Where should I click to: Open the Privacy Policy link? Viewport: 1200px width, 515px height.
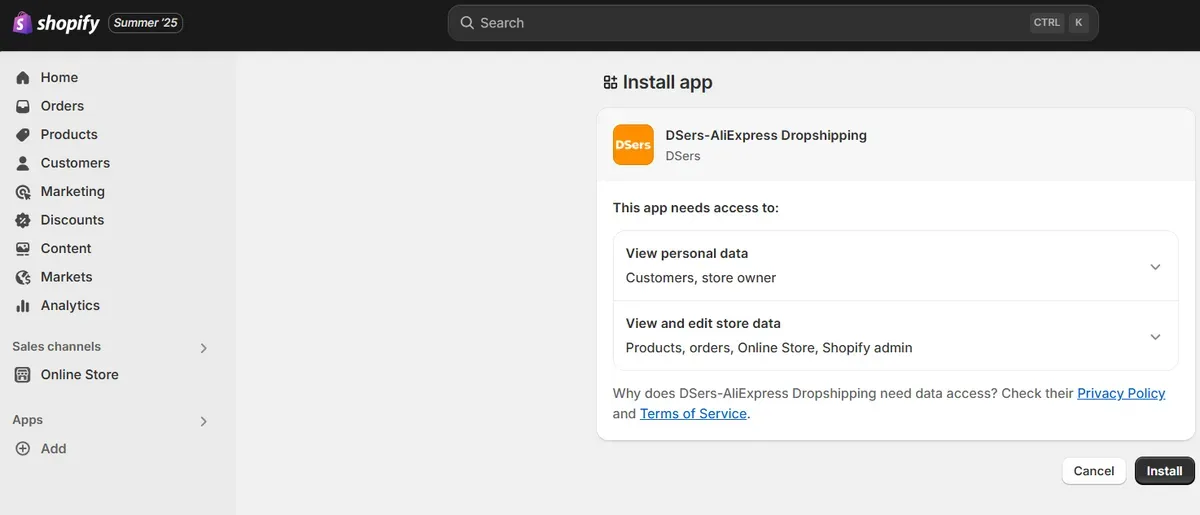pos(1121,394)
